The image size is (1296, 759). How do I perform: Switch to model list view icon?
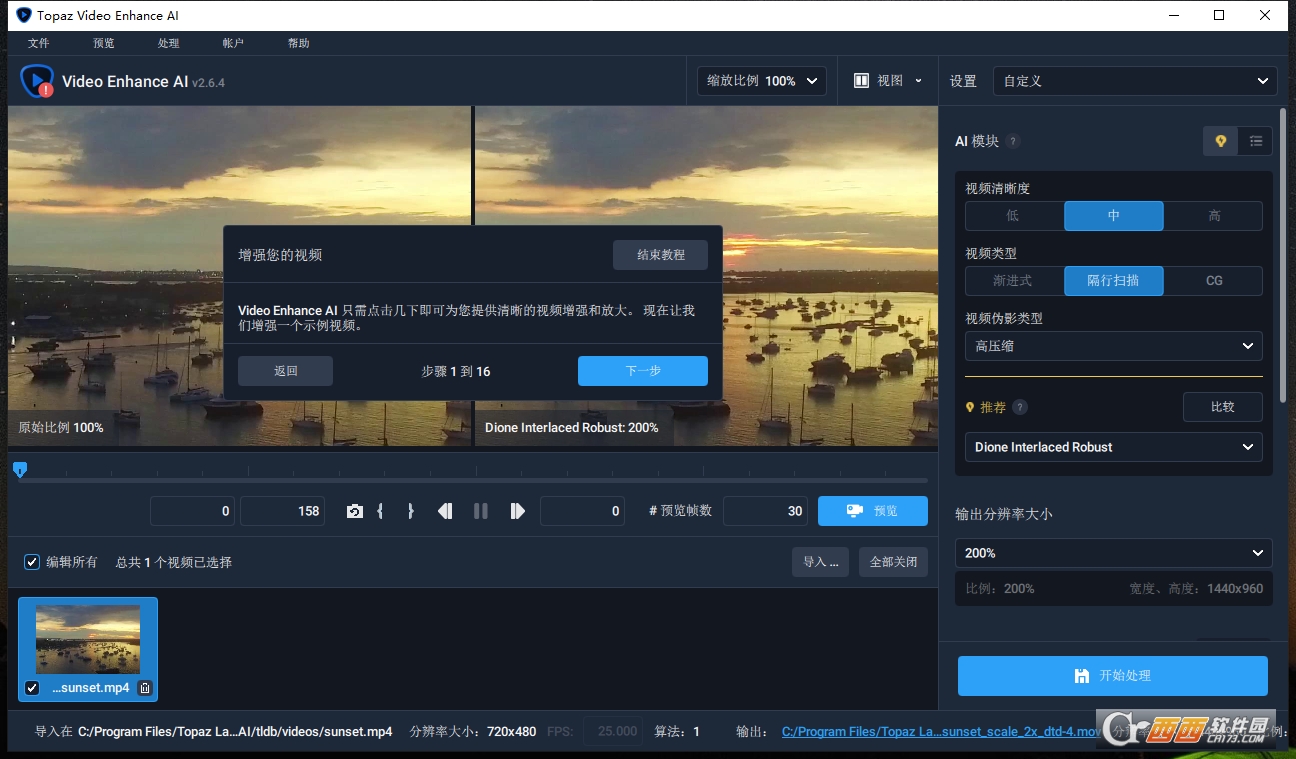[x=1255, y=141]
